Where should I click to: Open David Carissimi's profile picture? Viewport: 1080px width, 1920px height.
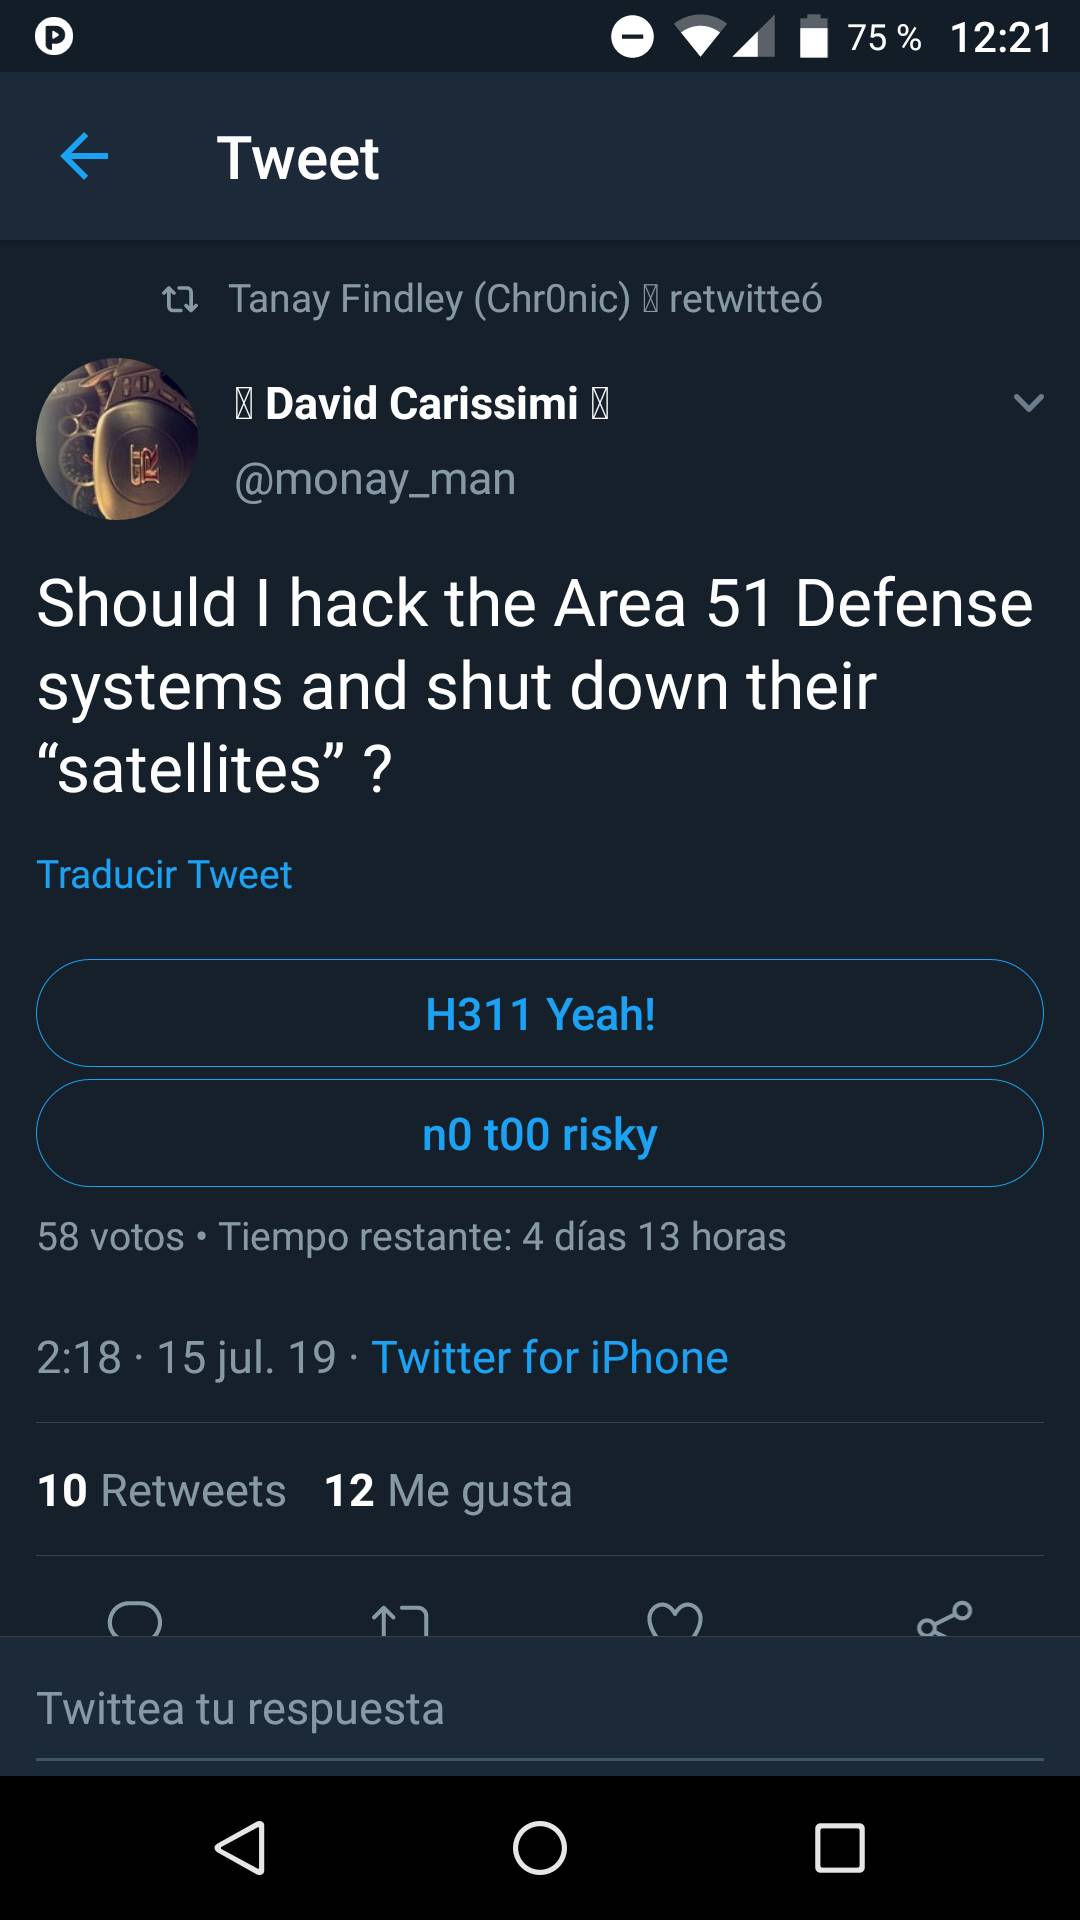point(117,439)
